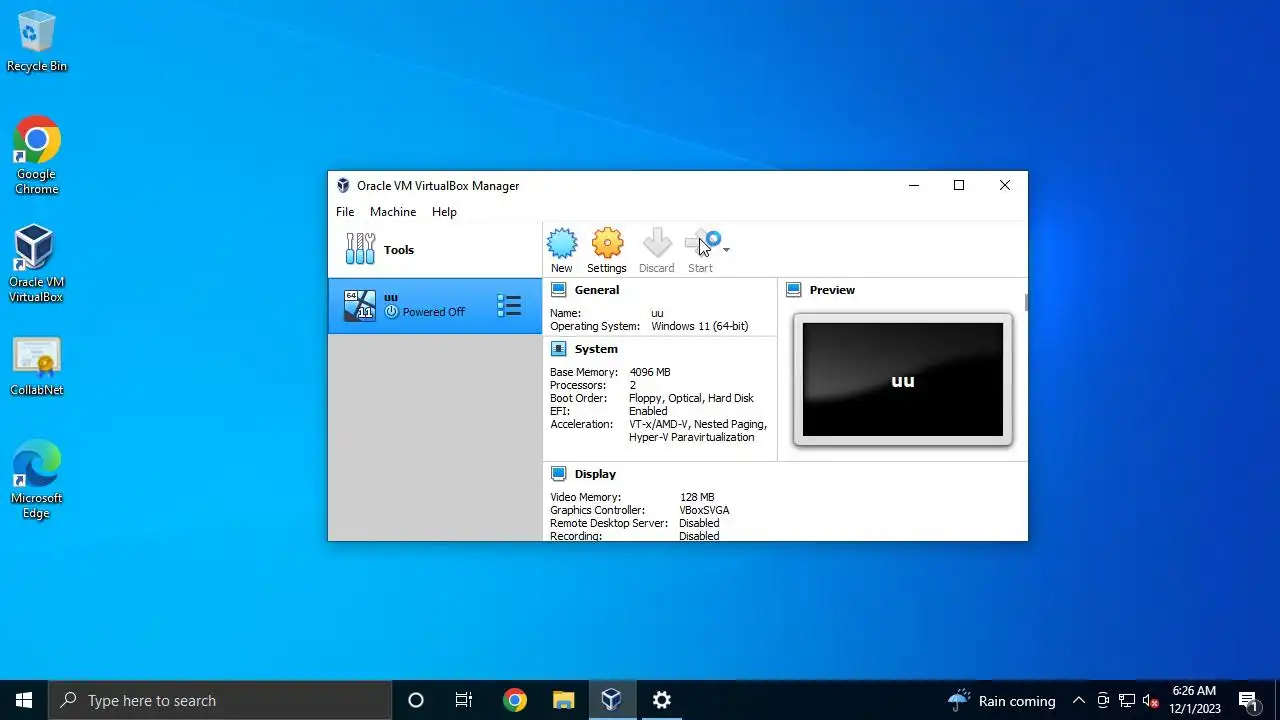Viewport: 1280px width, 720px height.
Task: Expand the Start button dropdown arrow
Action: pyautogui.click(x=726, y=249)
